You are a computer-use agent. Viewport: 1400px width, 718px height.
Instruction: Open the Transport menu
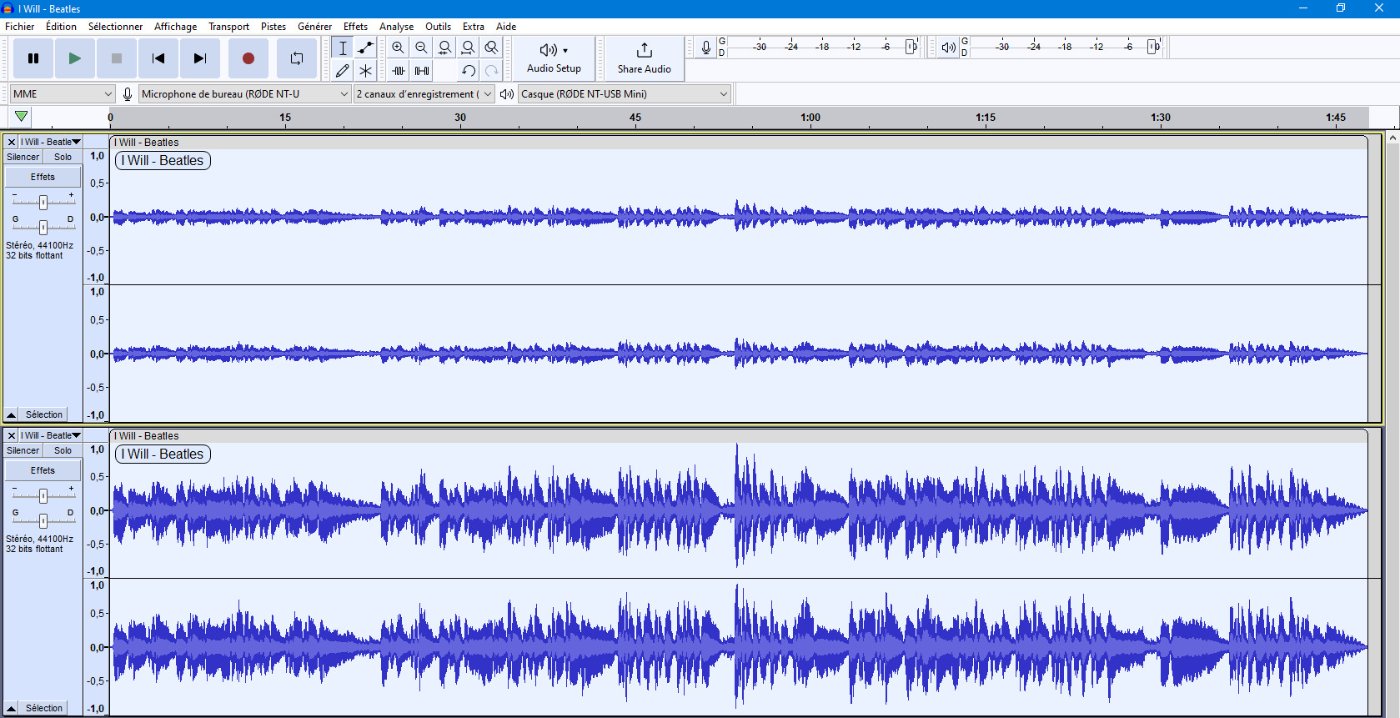click(x=229, y=26)
